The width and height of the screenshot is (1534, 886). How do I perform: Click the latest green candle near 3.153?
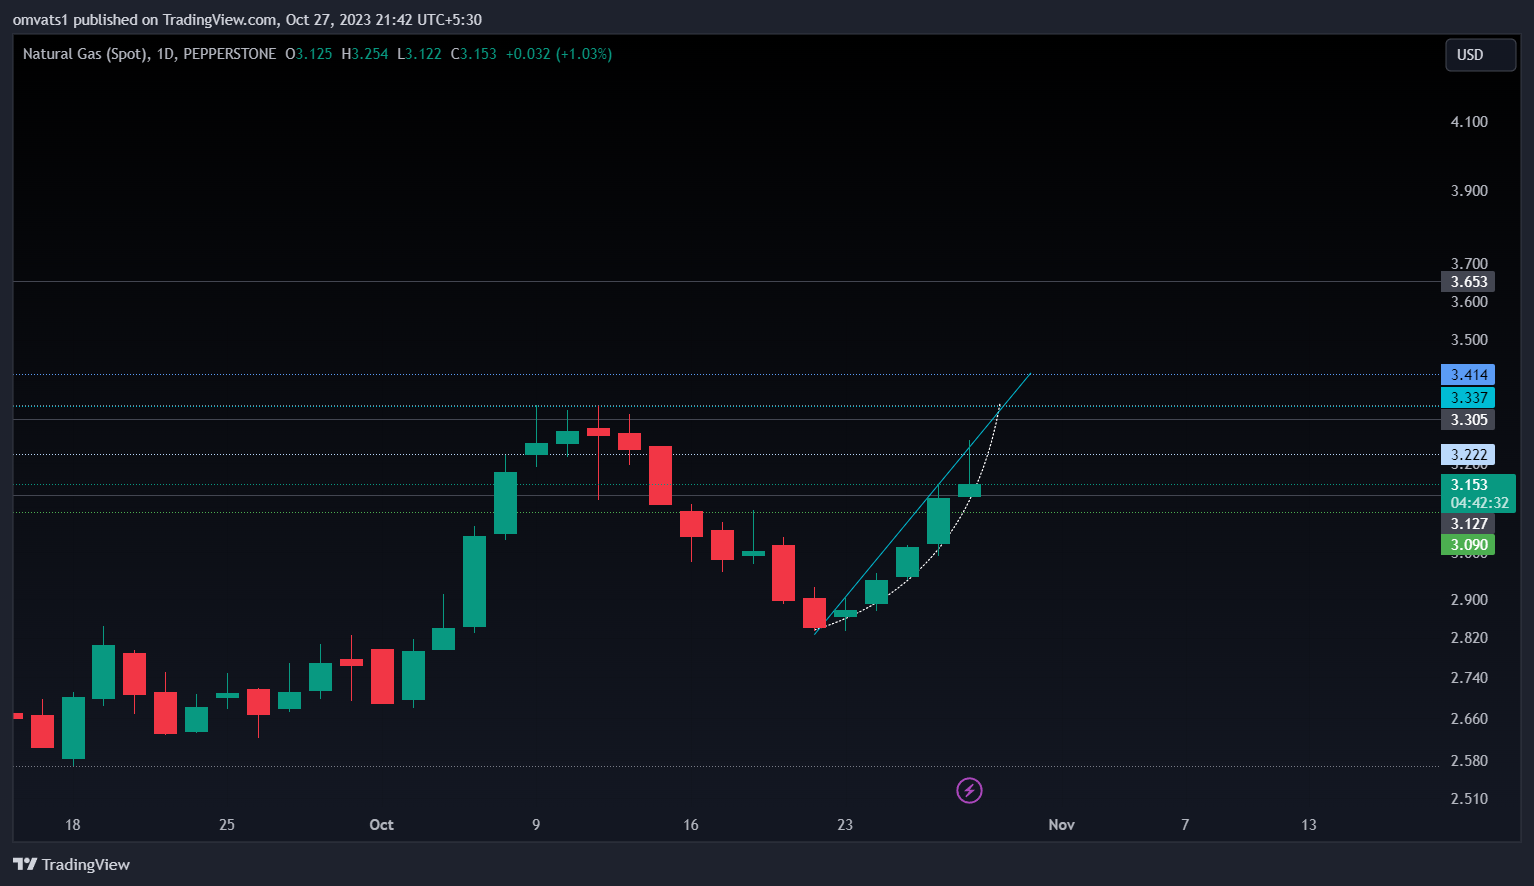coord(969,490)
